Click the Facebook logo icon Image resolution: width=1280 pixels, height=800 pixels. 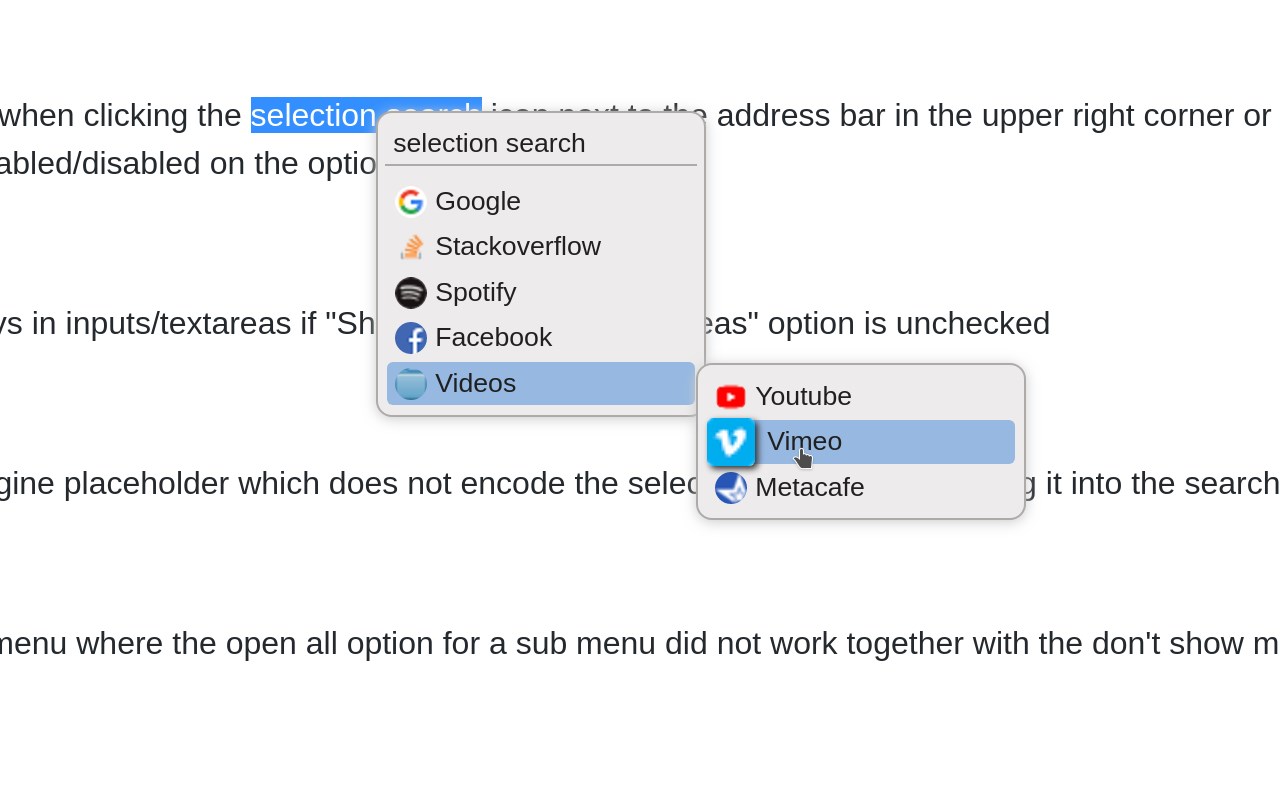coord(411,338)
